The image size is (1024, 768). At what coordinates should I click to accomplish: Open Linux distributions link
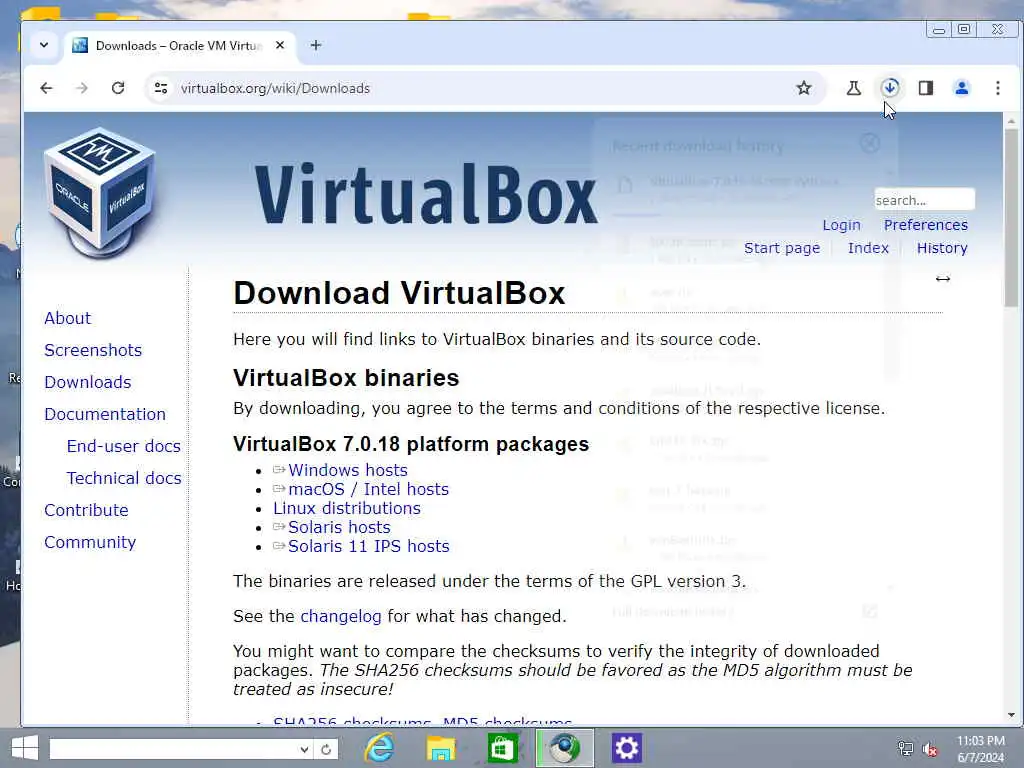click(x=347, y=508)
